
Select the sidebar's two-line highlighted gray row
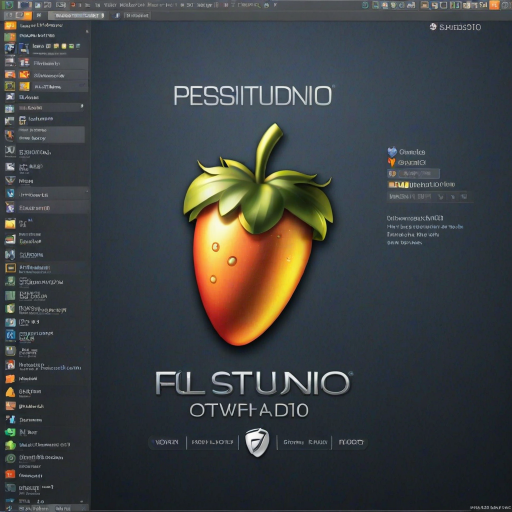(50, 134)
